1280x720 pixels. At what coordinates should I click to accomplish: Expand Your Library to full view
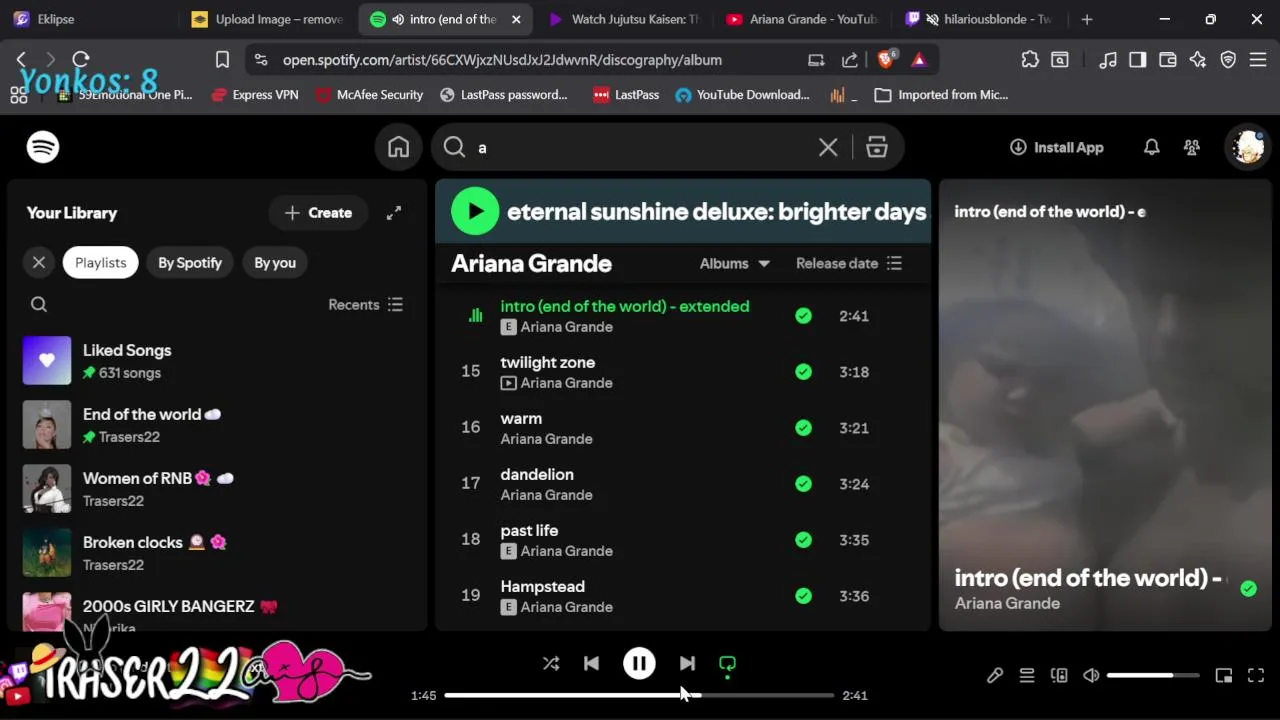[x=394, y=212]
